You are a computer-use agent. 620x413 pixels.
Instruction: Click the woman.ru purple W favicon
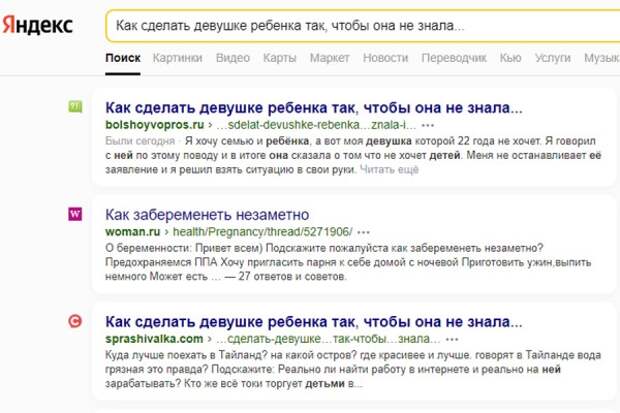(x=75, y=214)
